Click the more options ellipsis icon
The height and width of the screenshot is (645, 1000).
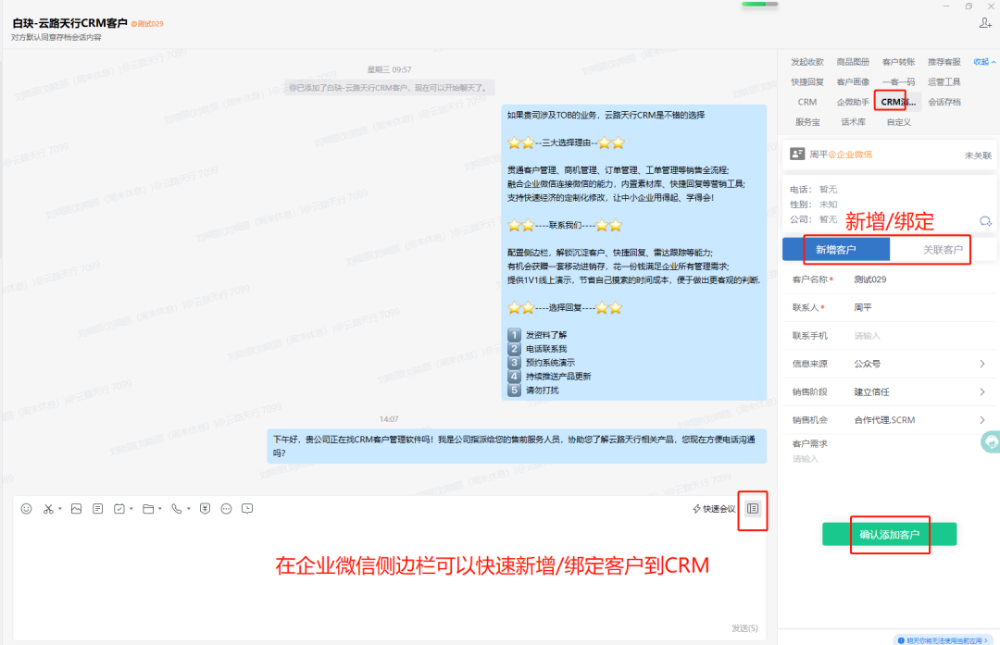coord(226,508)
